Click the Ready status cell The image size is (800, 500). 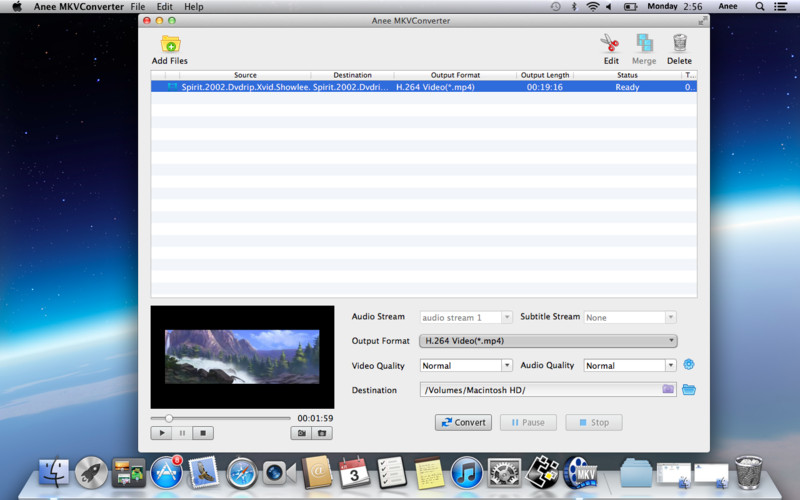[627, 87]
